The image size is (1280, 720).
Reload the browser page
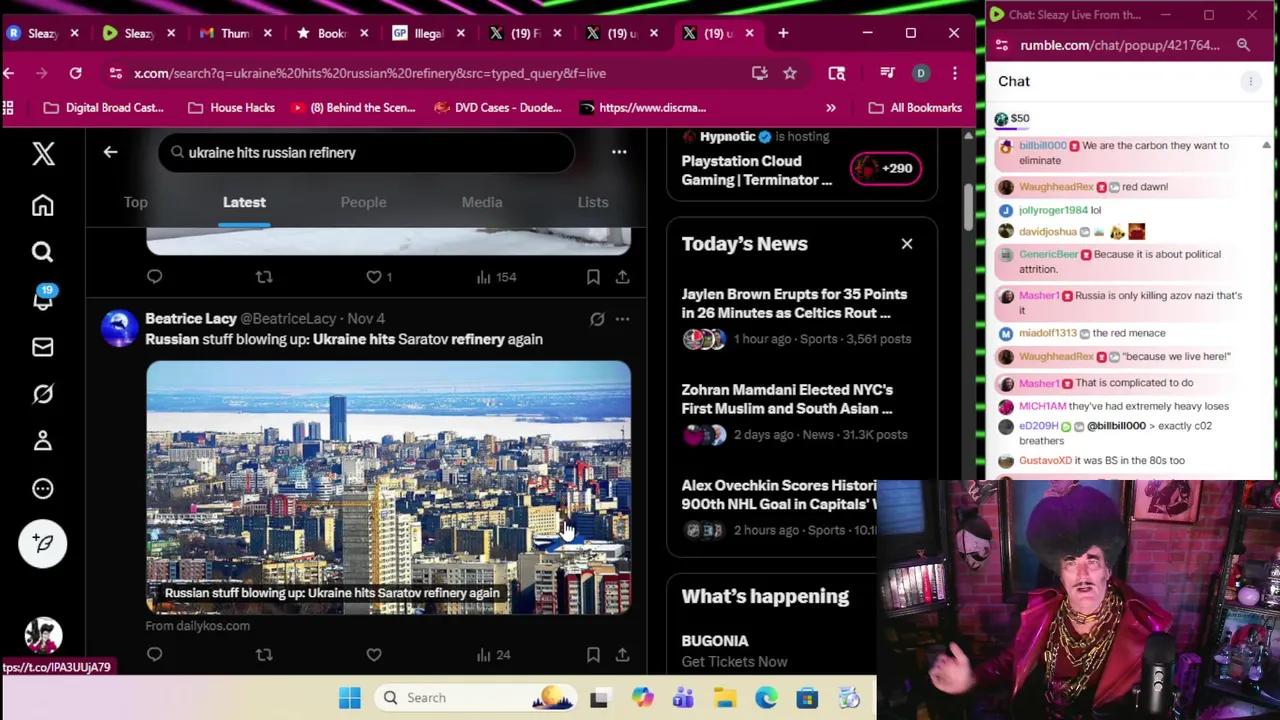(x=75, y=73)
